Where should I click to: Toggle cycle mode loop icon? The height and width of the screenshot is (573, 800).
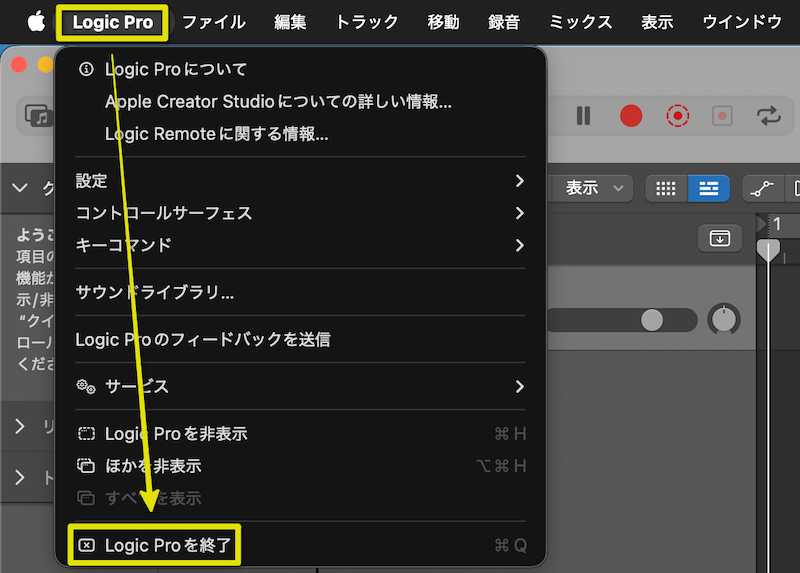click(x=768, y=116)
